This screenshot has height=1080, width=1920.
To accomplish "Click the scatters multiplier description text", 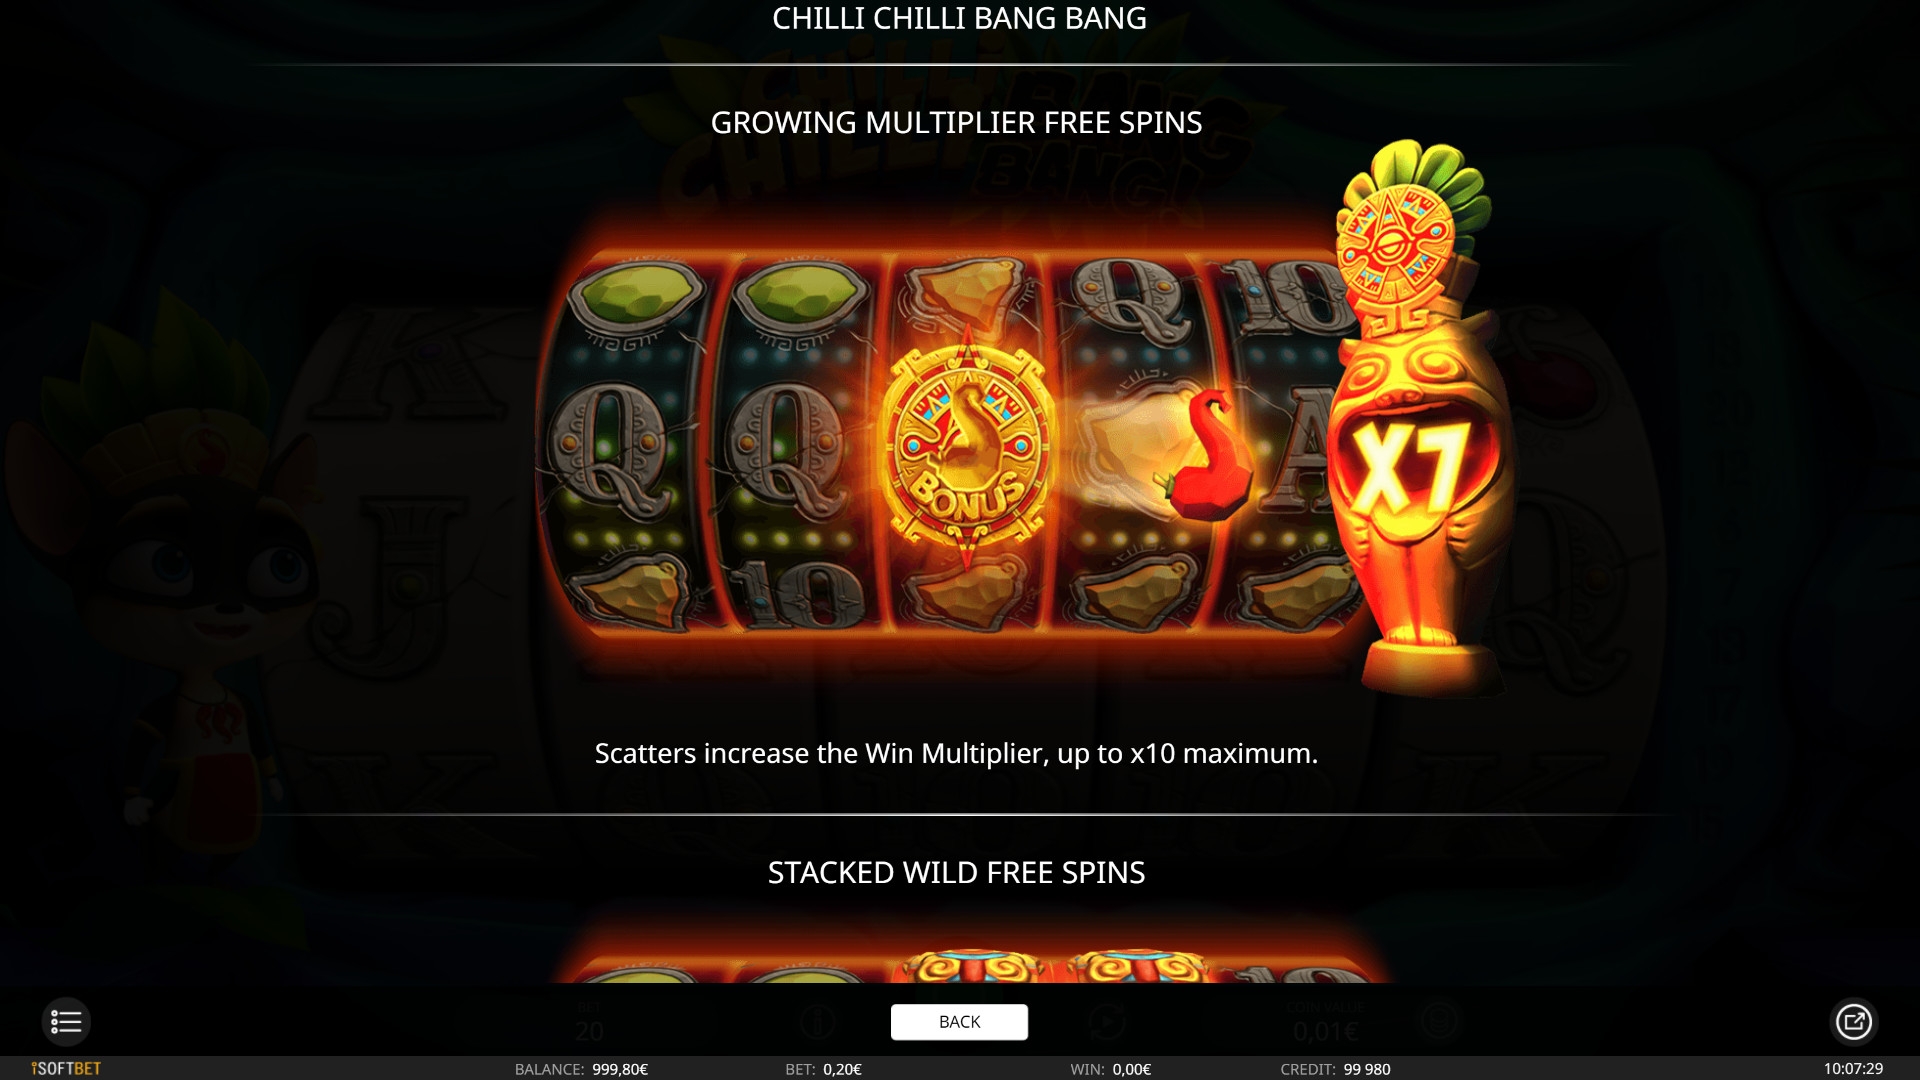I will 956,753.
